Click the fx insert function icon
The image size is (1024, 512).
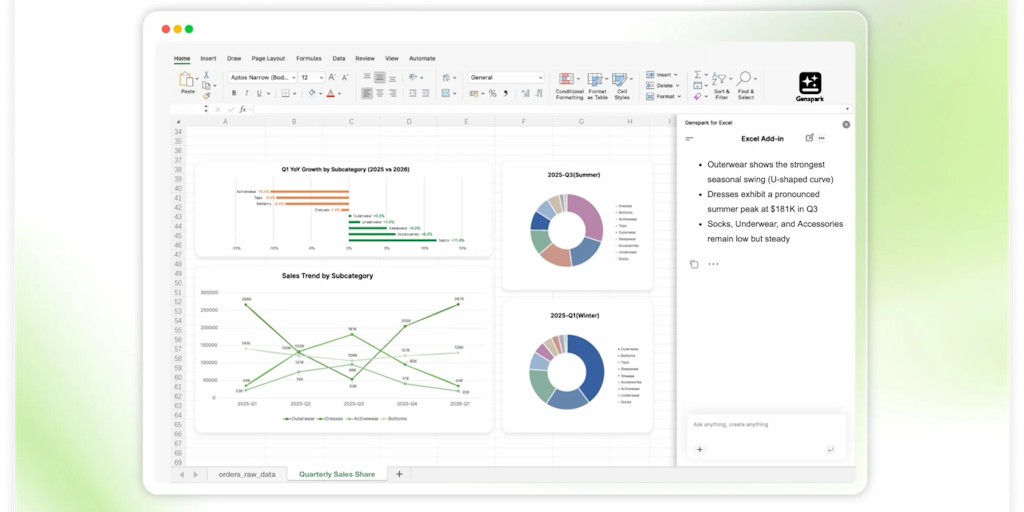point(242,109)
